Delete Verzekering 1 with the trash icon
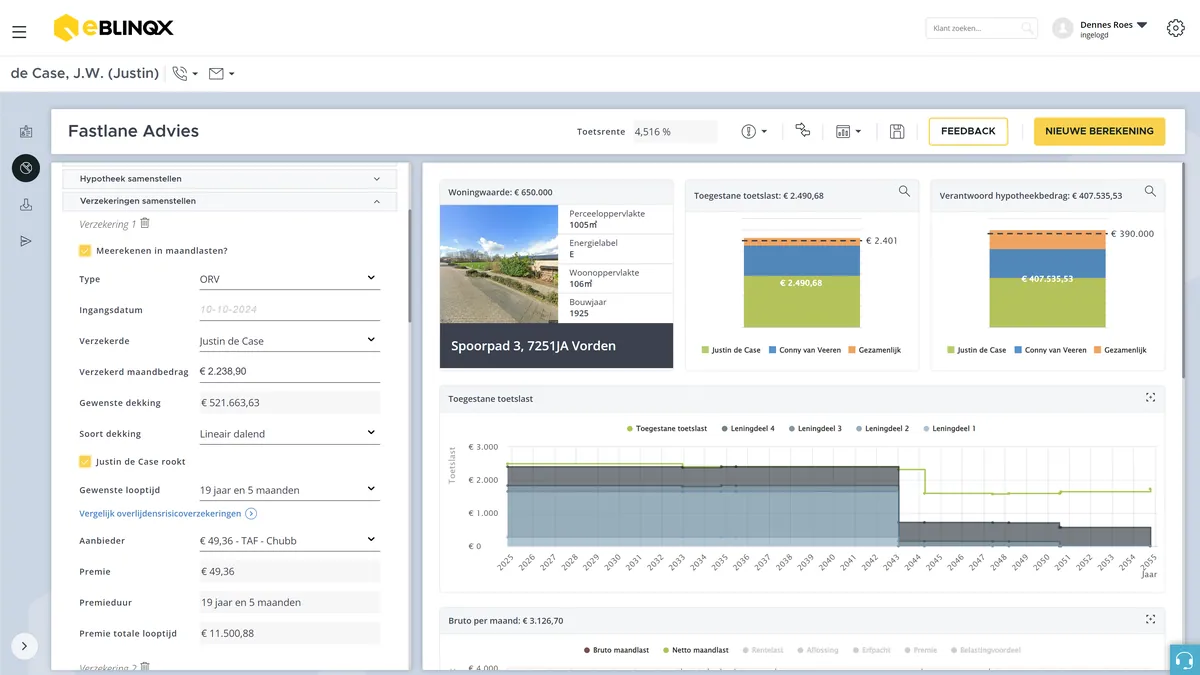1200x675 pixels. point(145,224)
